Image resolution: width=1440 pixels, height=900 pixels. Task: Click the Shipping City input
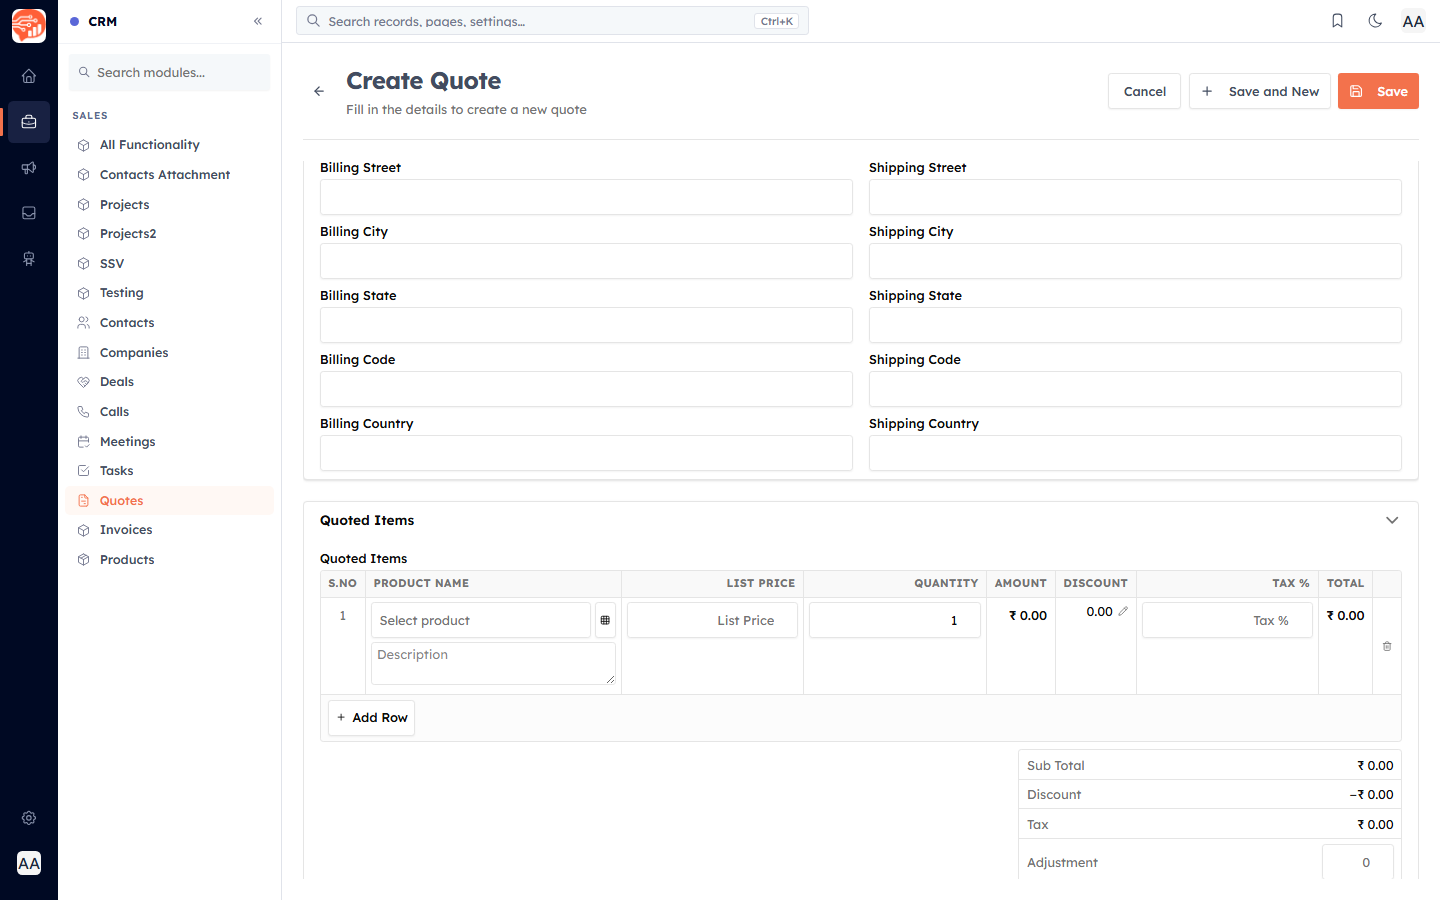tap(1135, 261)
